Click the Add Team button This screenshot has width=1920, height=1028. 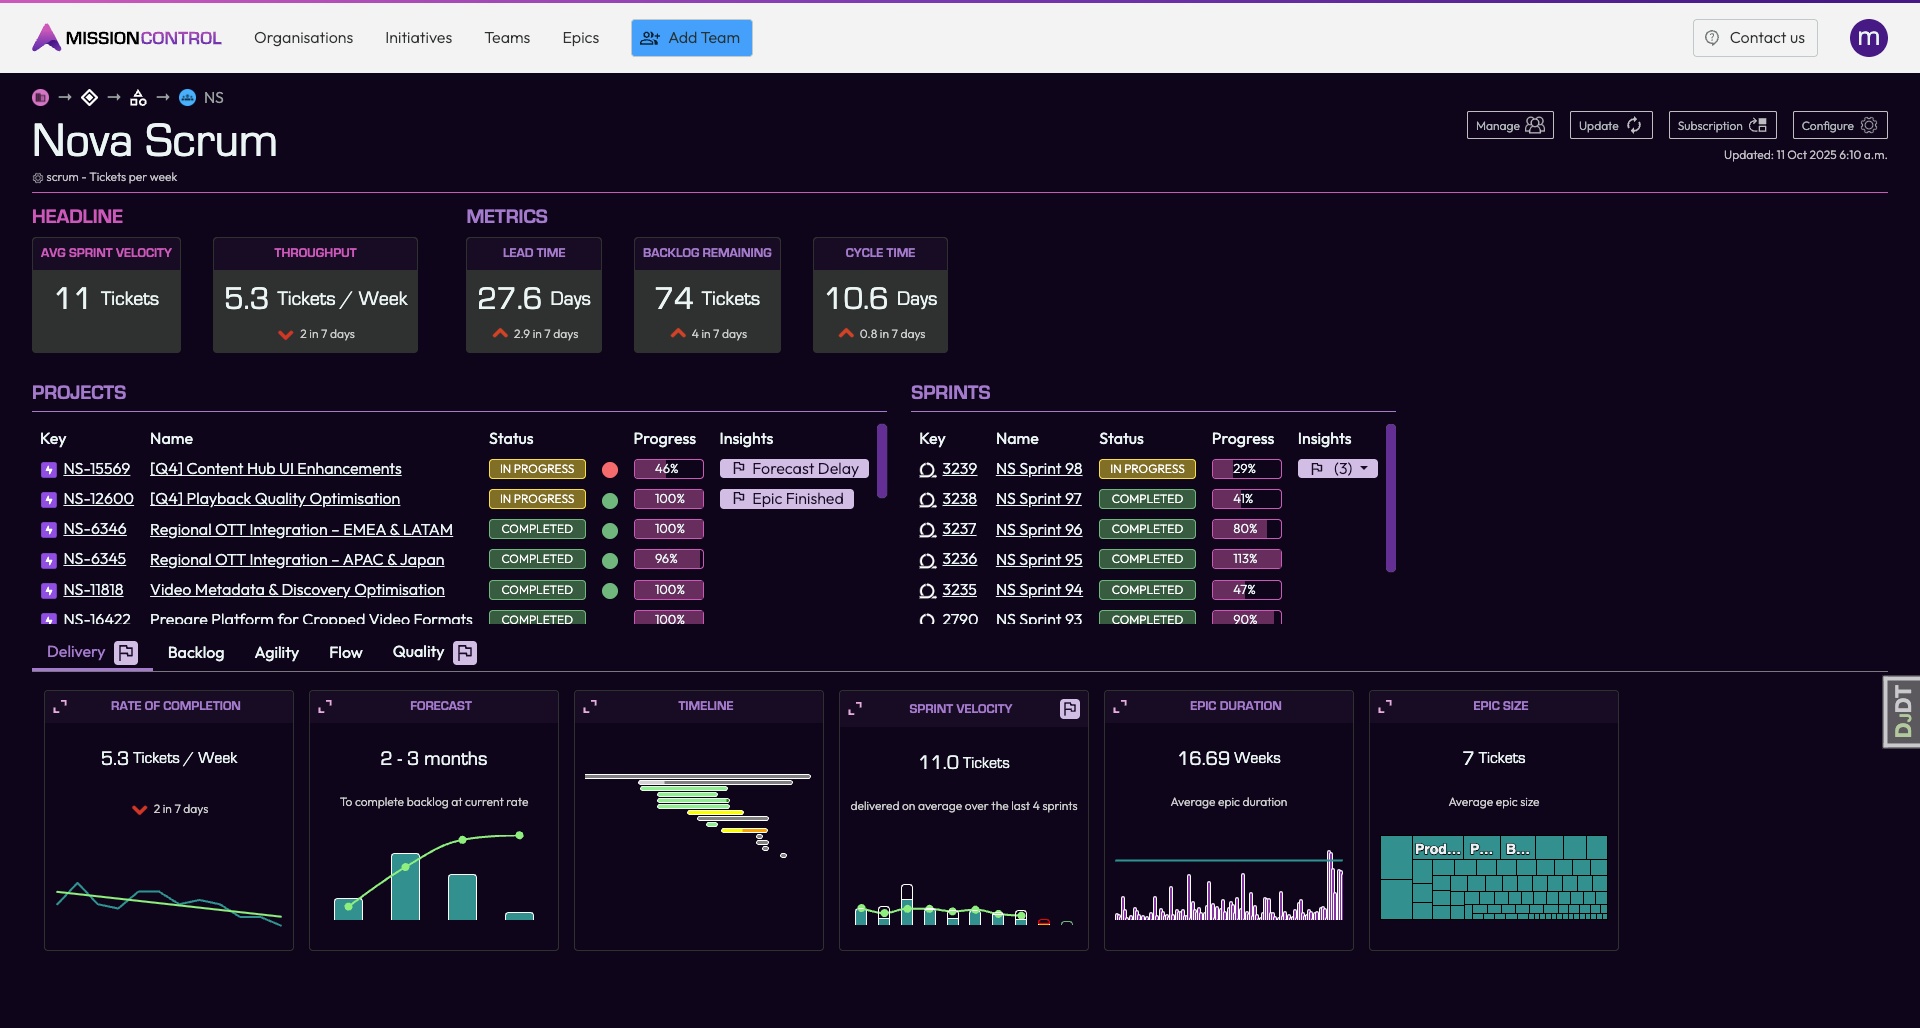[691, 38]
